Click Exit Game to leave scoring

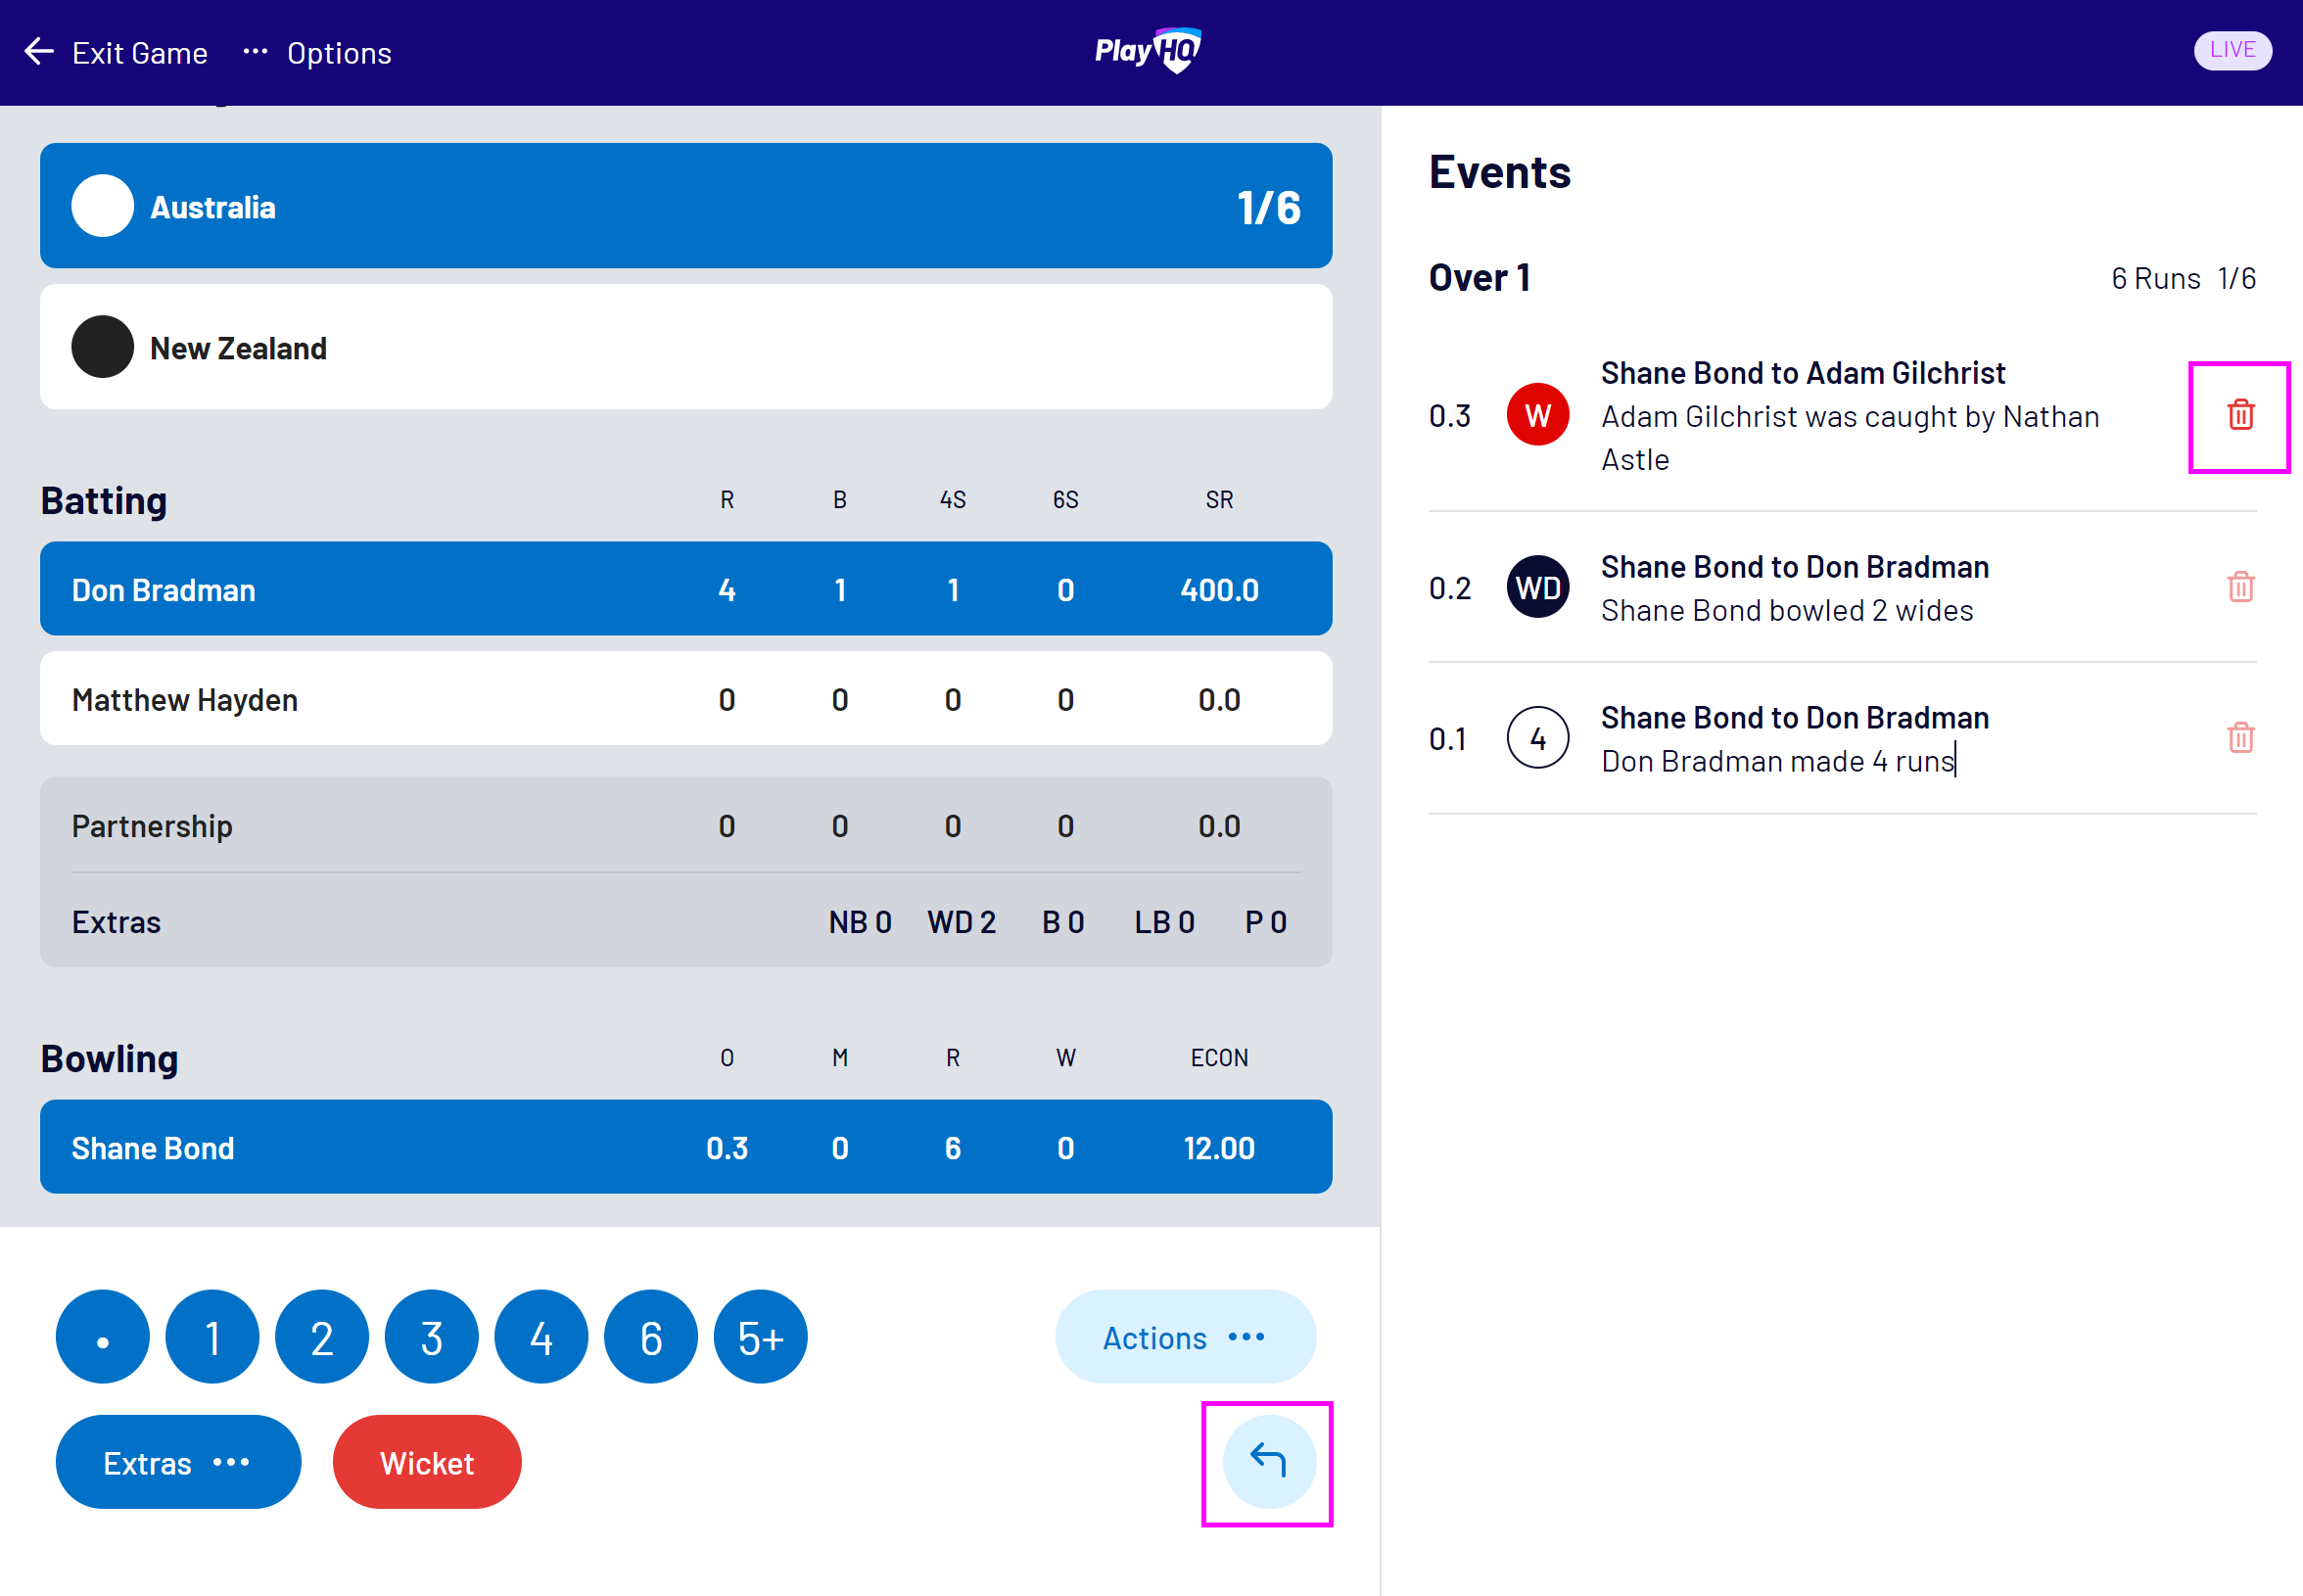(116, 51)
